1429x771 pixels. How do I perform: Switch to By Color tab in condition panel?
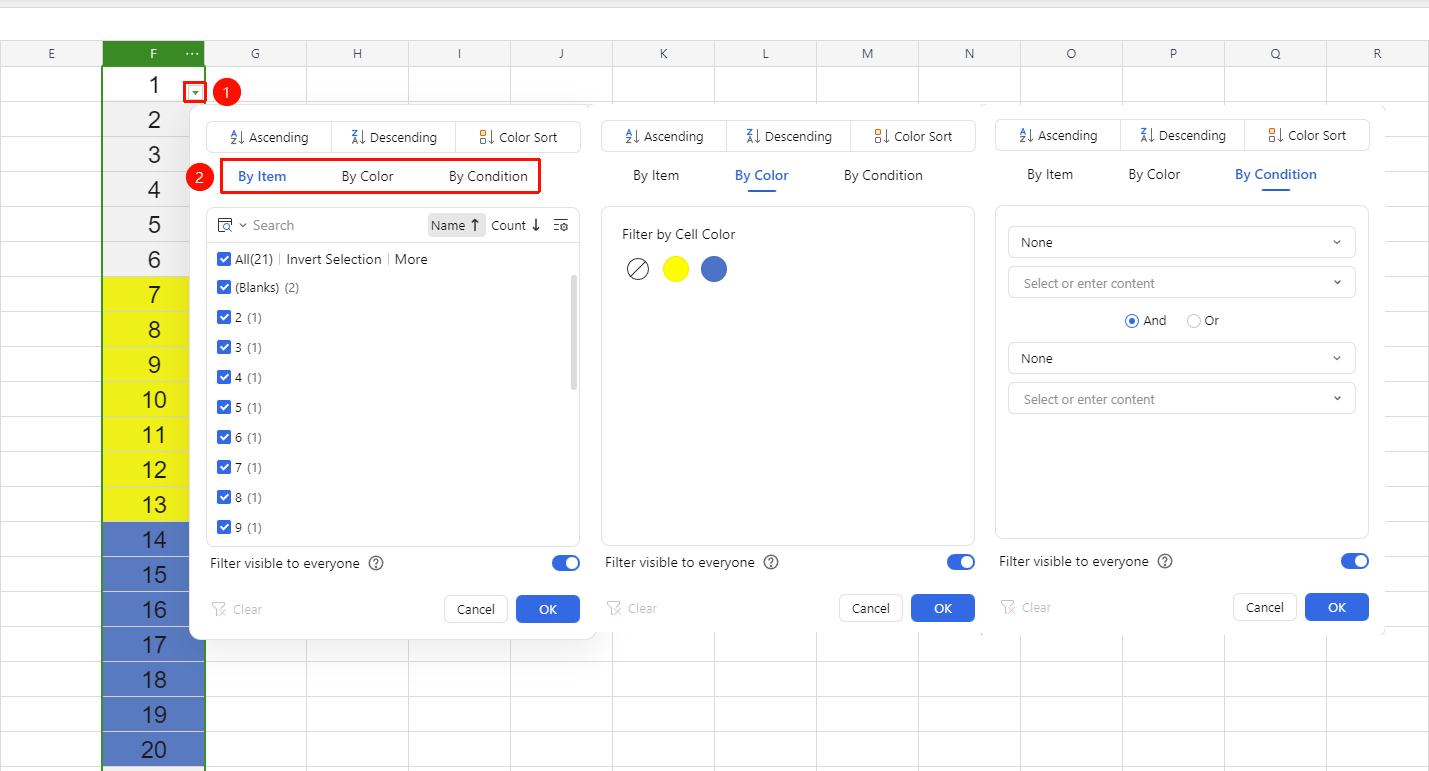click(x=1154, y=174)
